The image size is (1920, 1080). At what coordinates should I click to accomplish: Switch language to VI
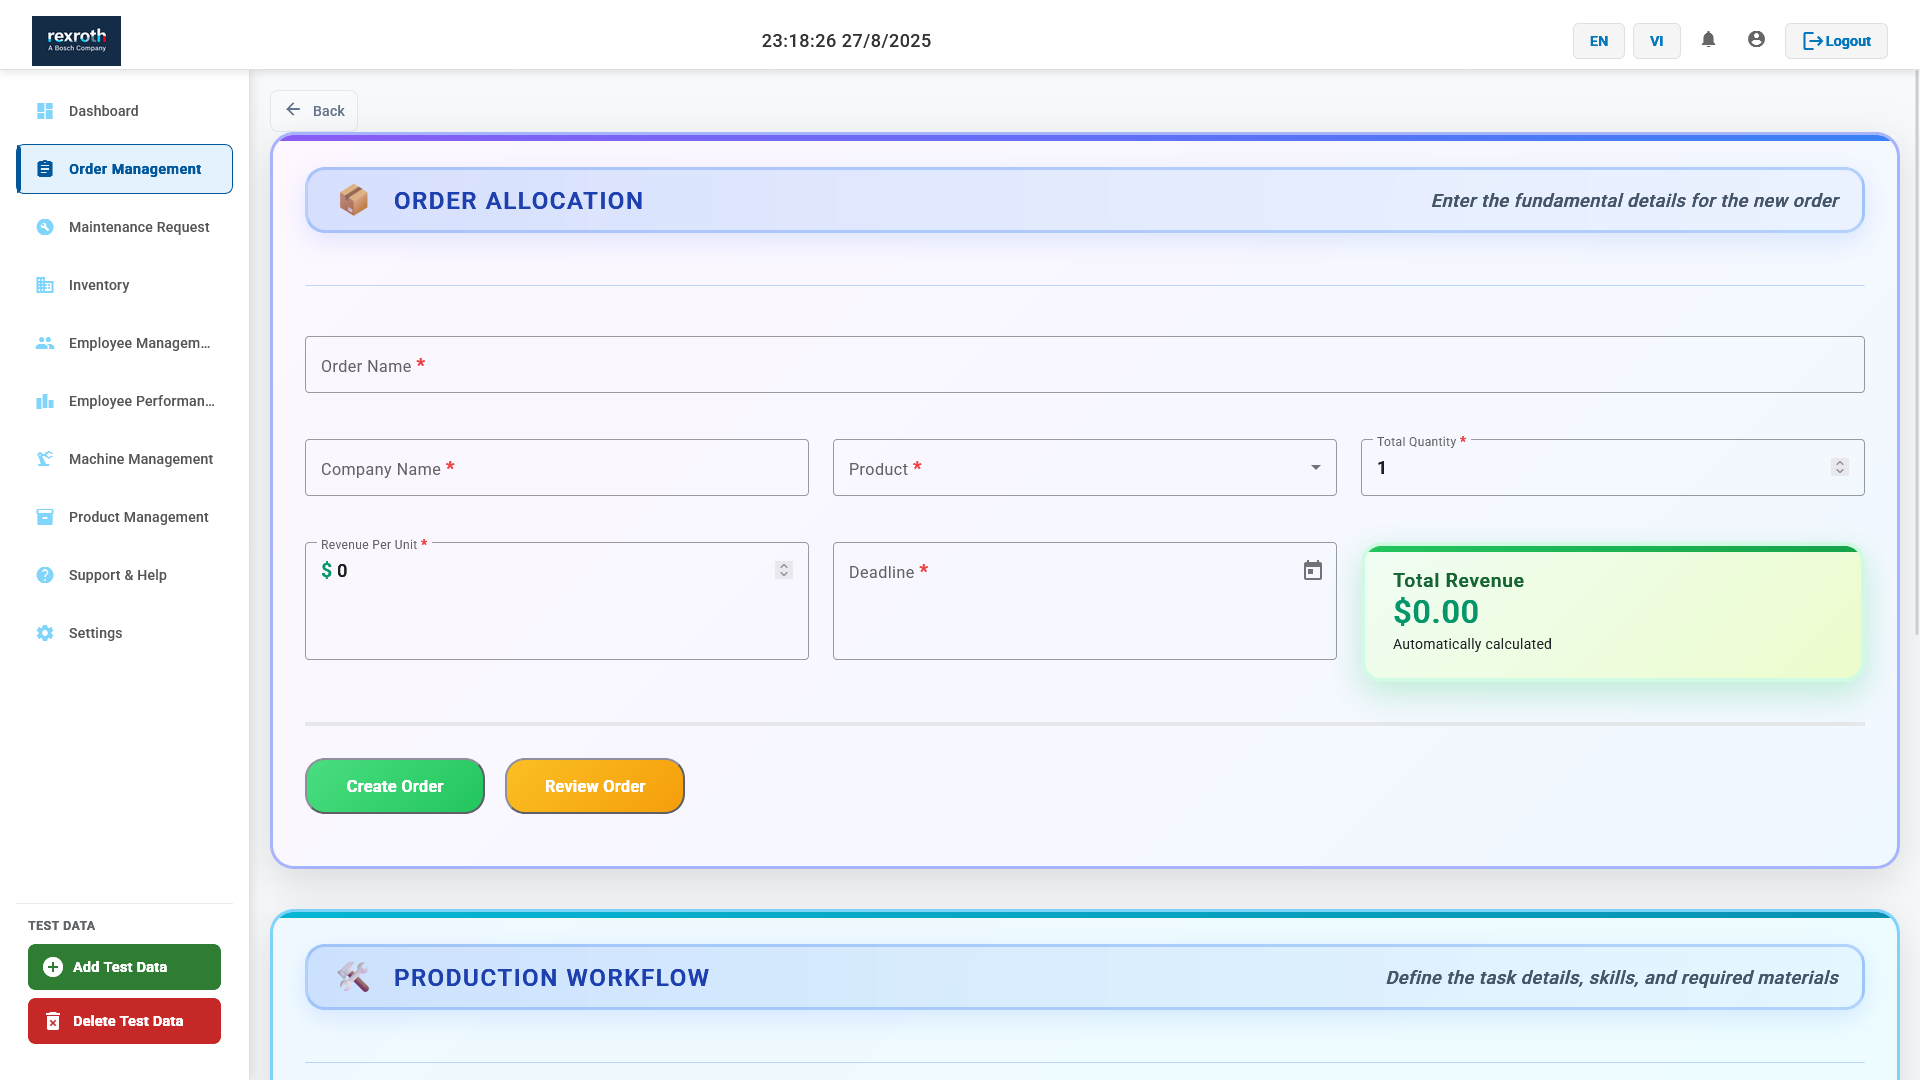click(1656, 41)
